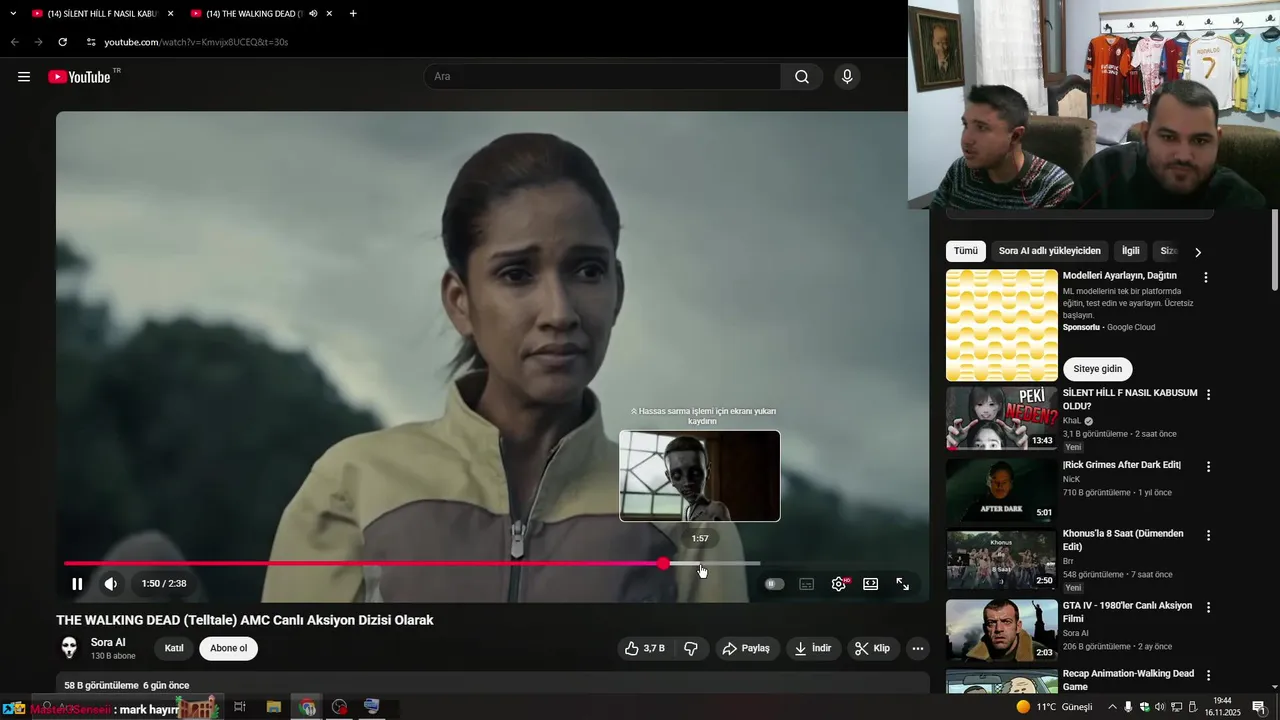The height and width of the screenshot is (720, 1280).
Task: Click the youtube.com URL address bar
Action: click(x=196, y=42)
